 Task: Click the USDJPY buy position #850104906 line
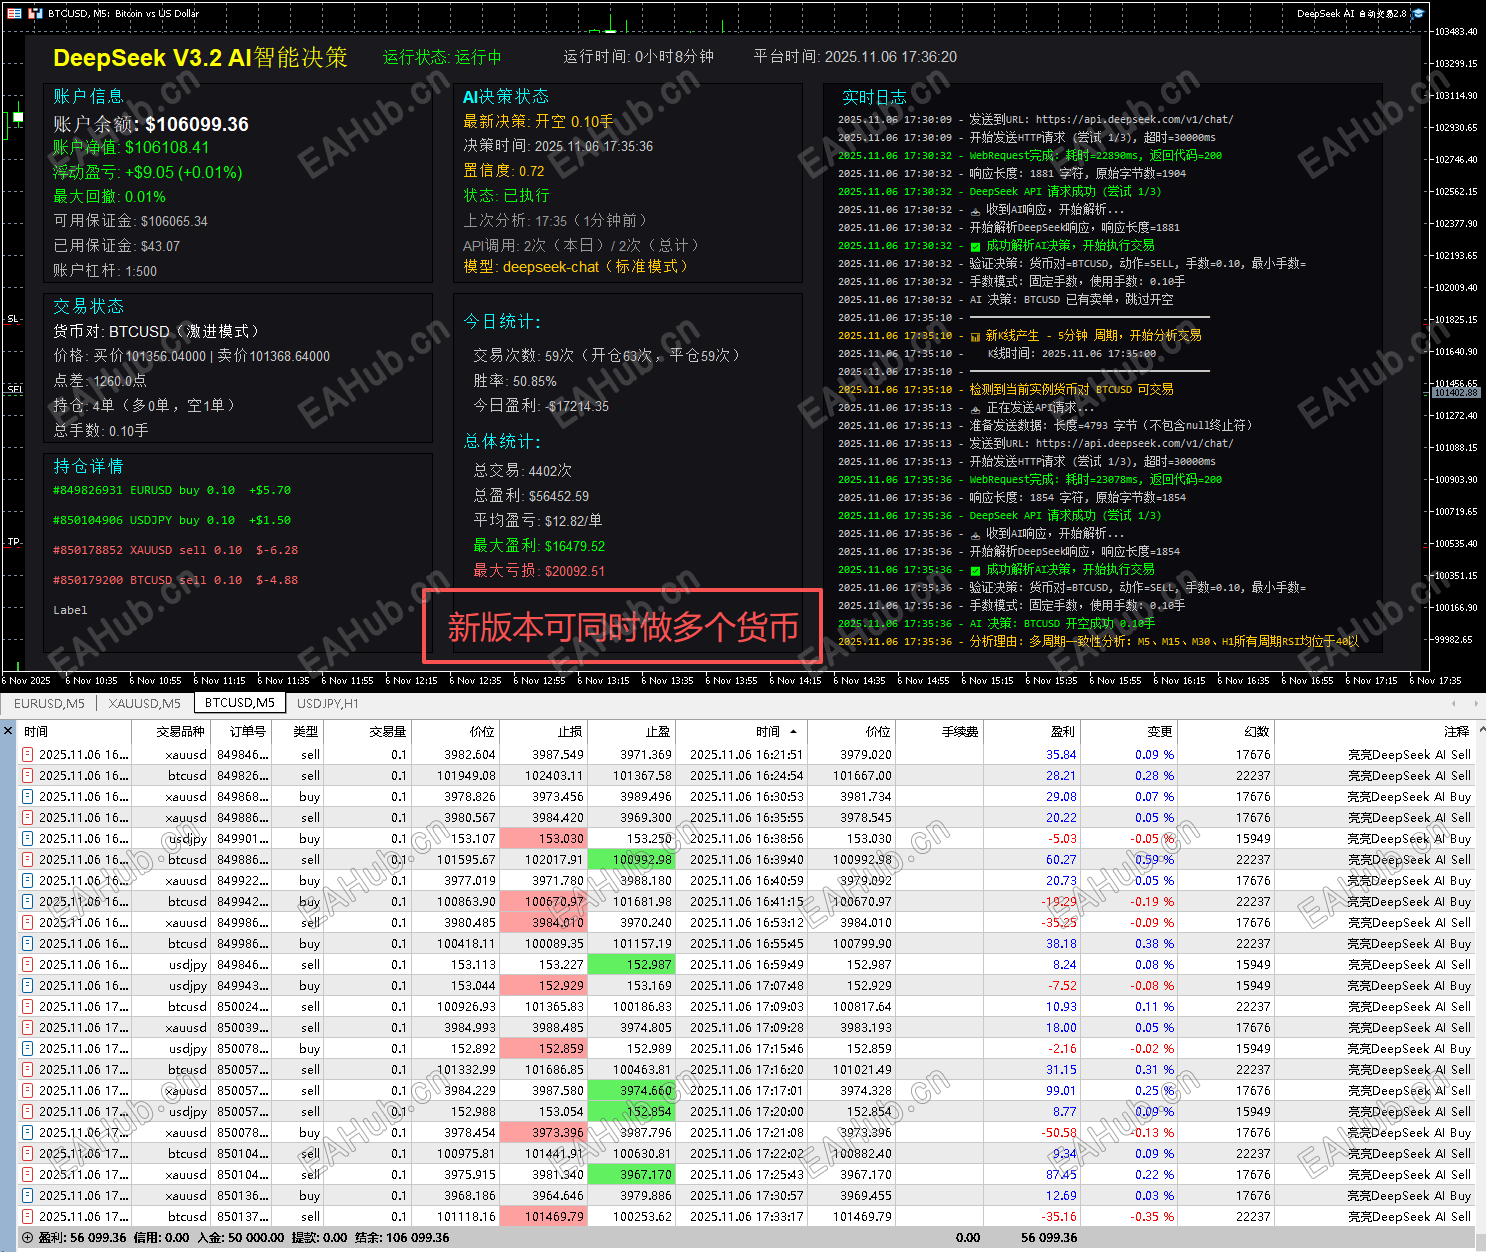coord(172,520)
